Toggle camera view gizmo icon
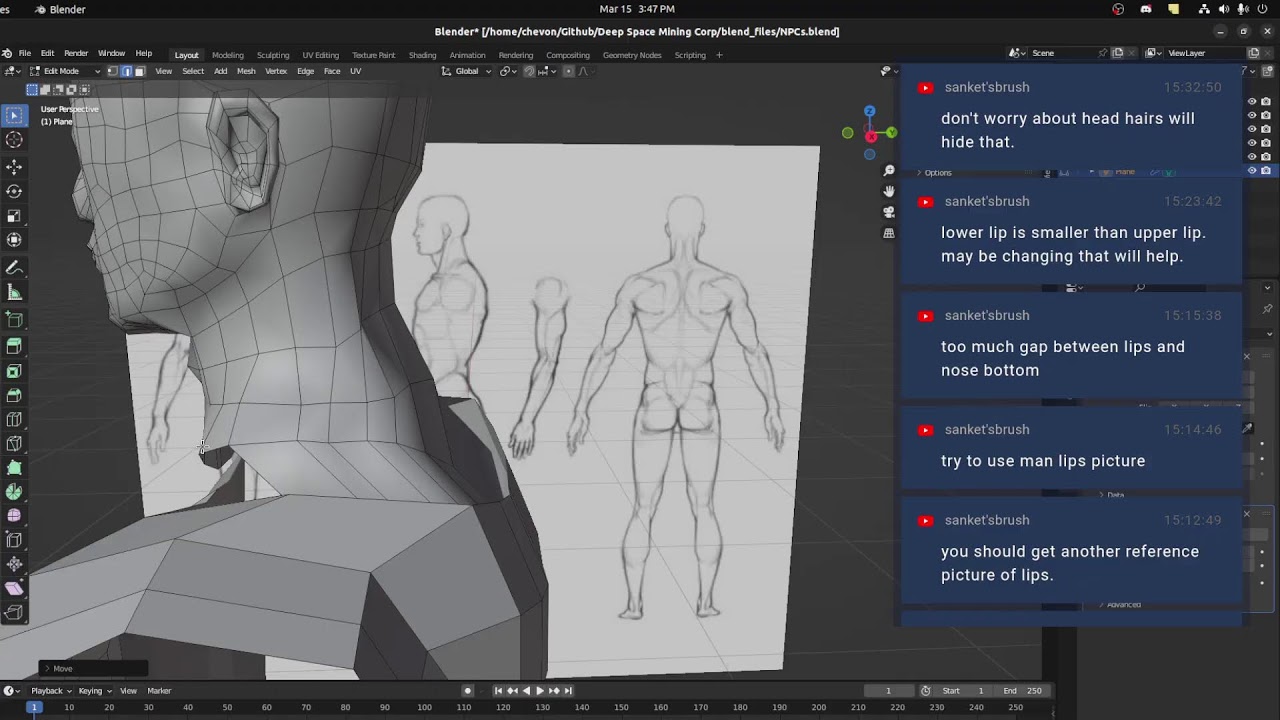1280x720 pixels. 889,212
